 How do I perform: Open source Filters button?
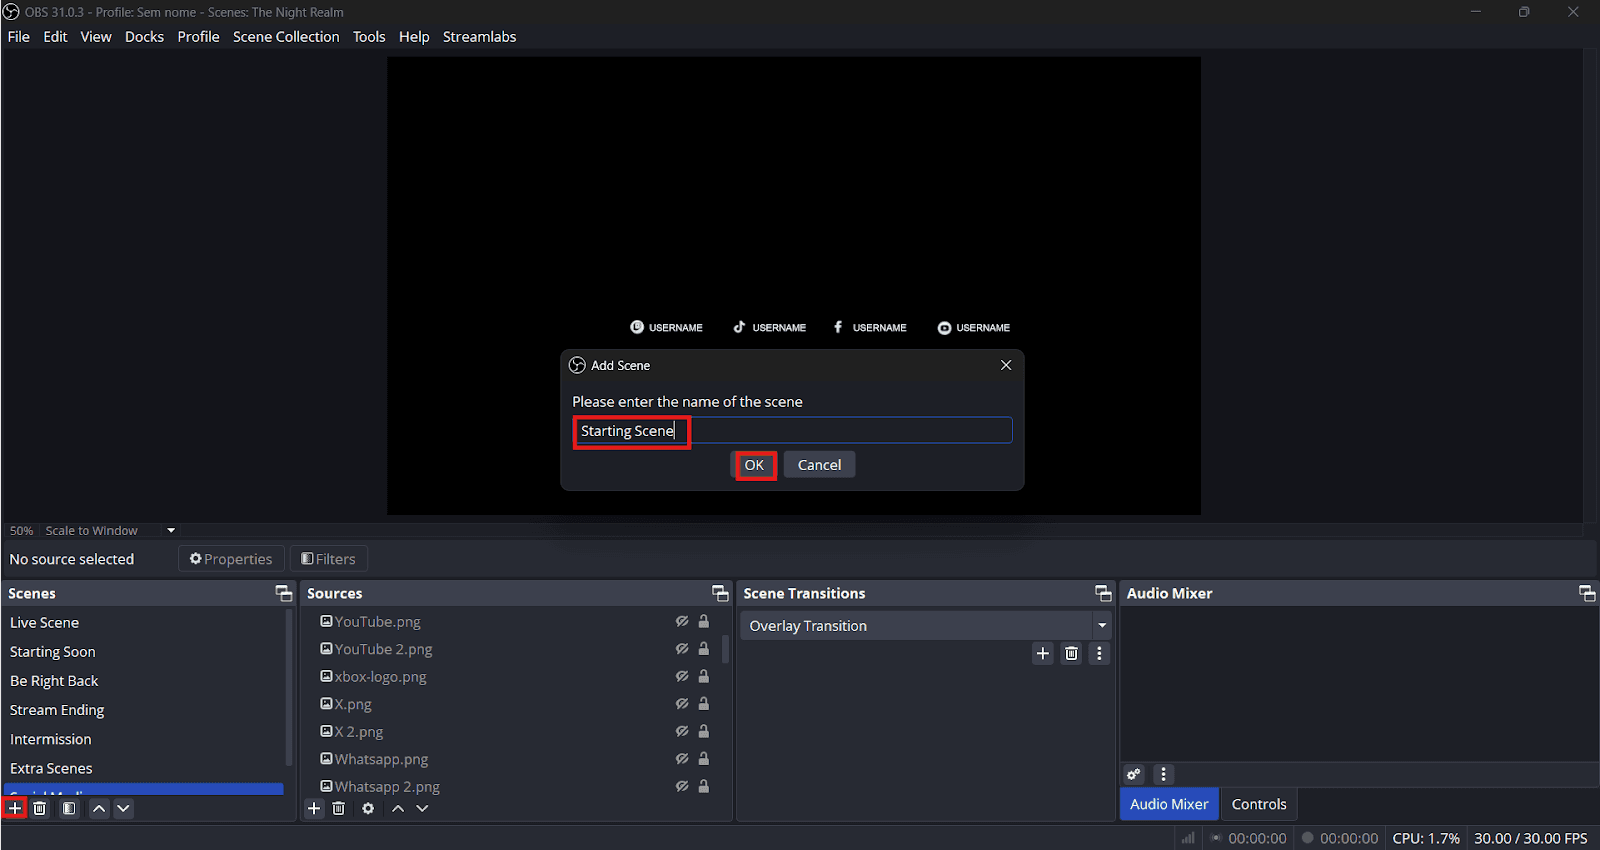tap(328, 559)
